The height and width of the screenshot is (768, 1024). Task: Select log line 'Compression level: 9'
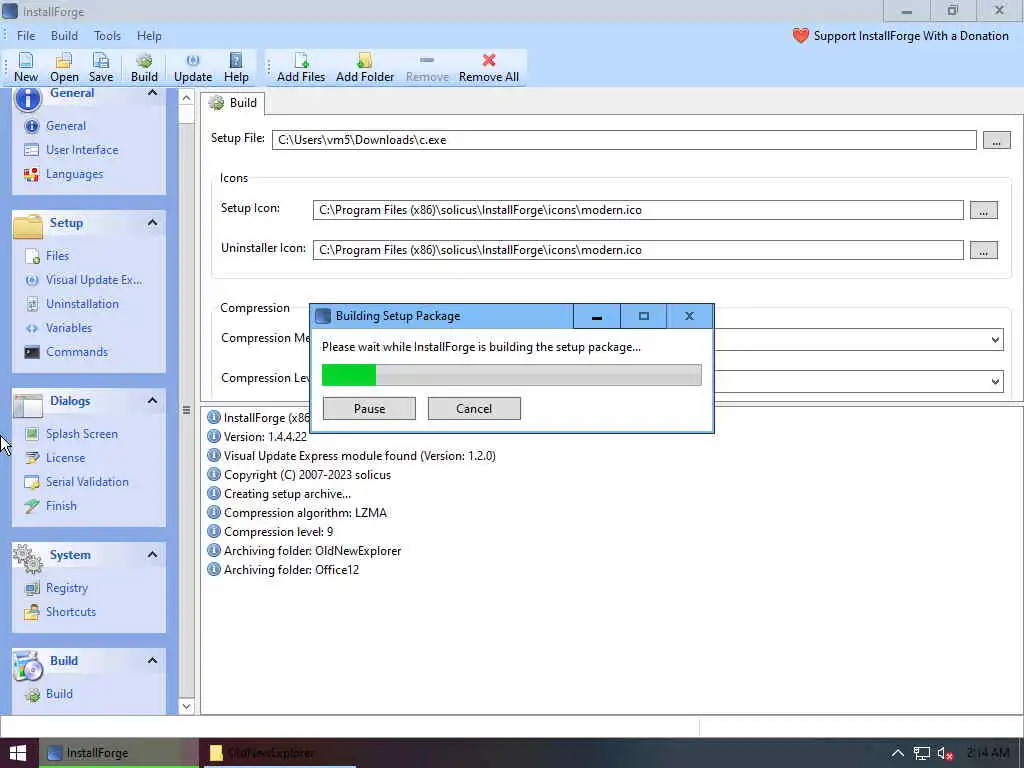(270, 532)
